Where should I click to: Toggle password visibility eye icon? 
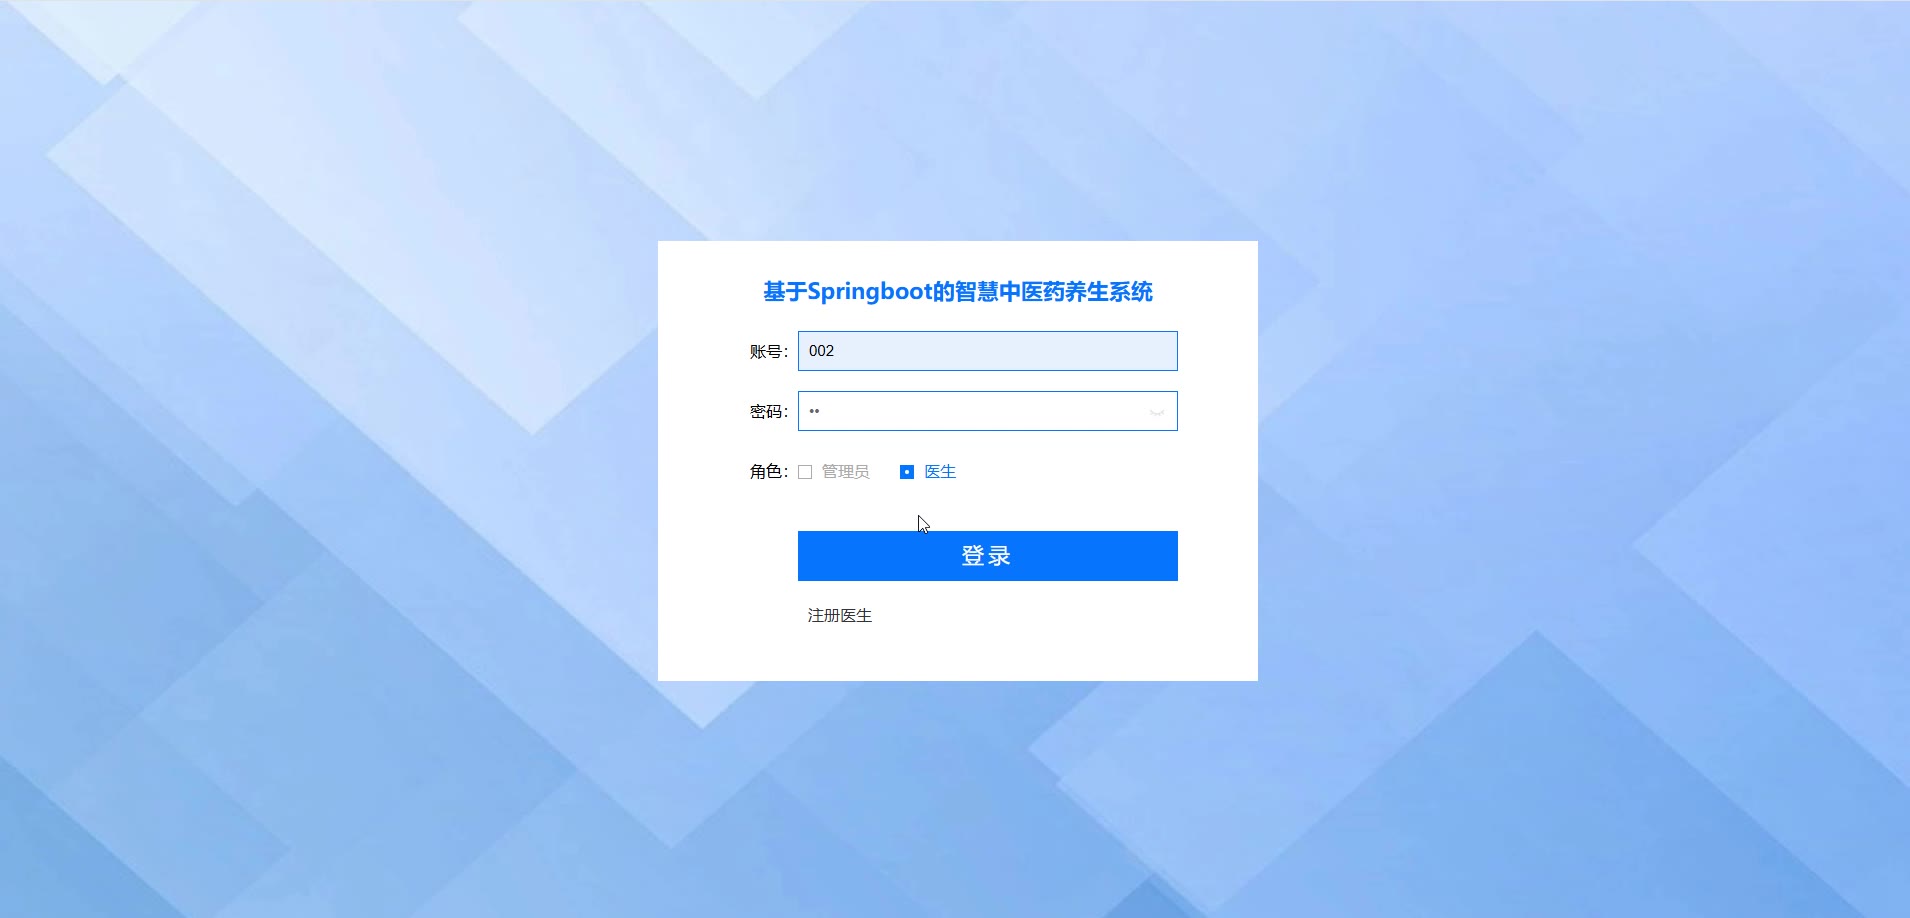1157,412
